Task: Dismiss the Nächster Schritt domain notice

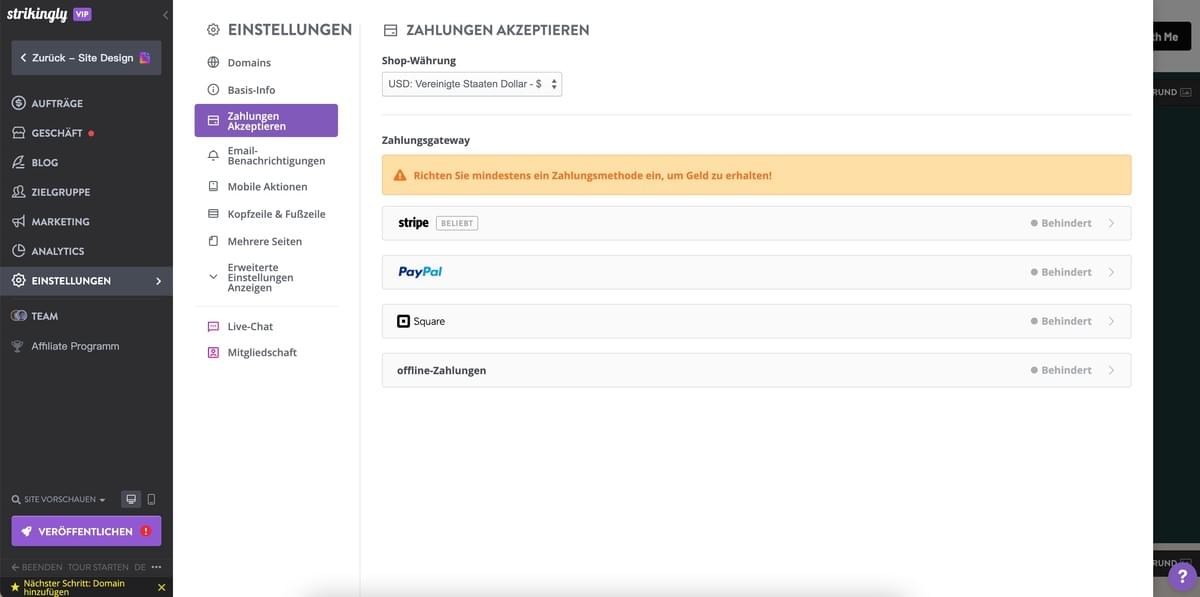Action: tap(161, 587)
